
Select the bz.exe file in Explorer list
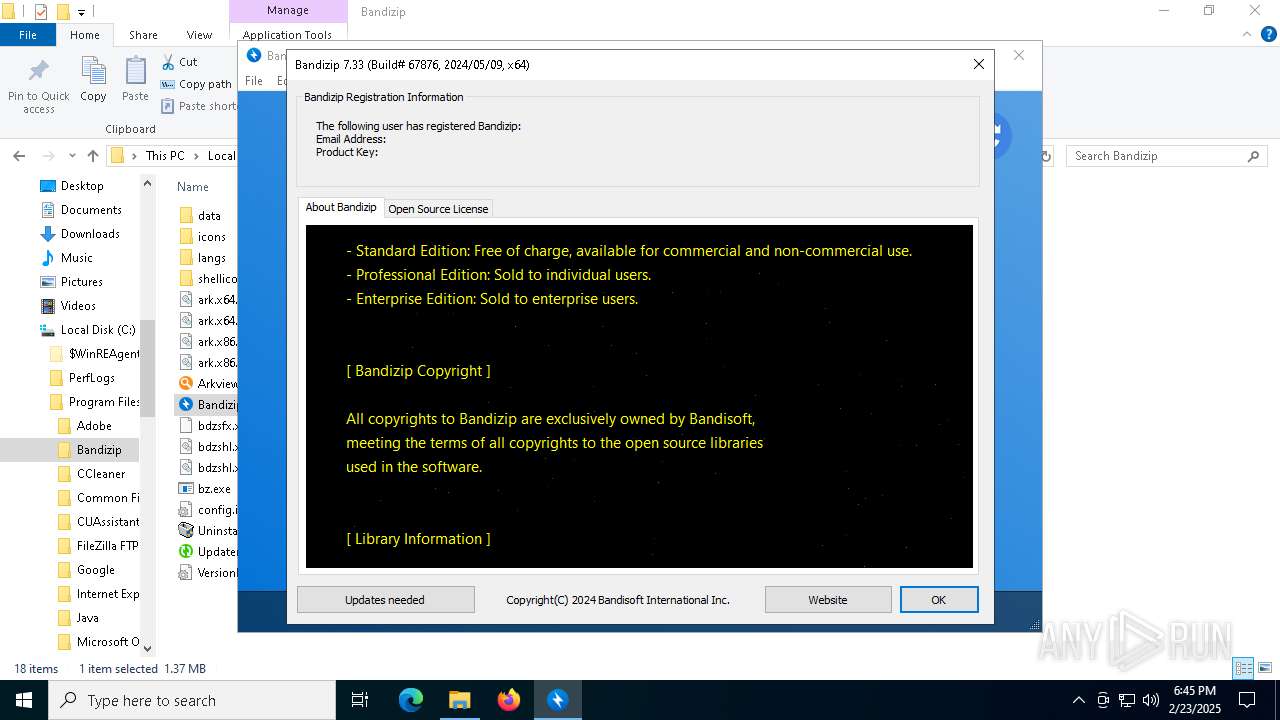207,489
